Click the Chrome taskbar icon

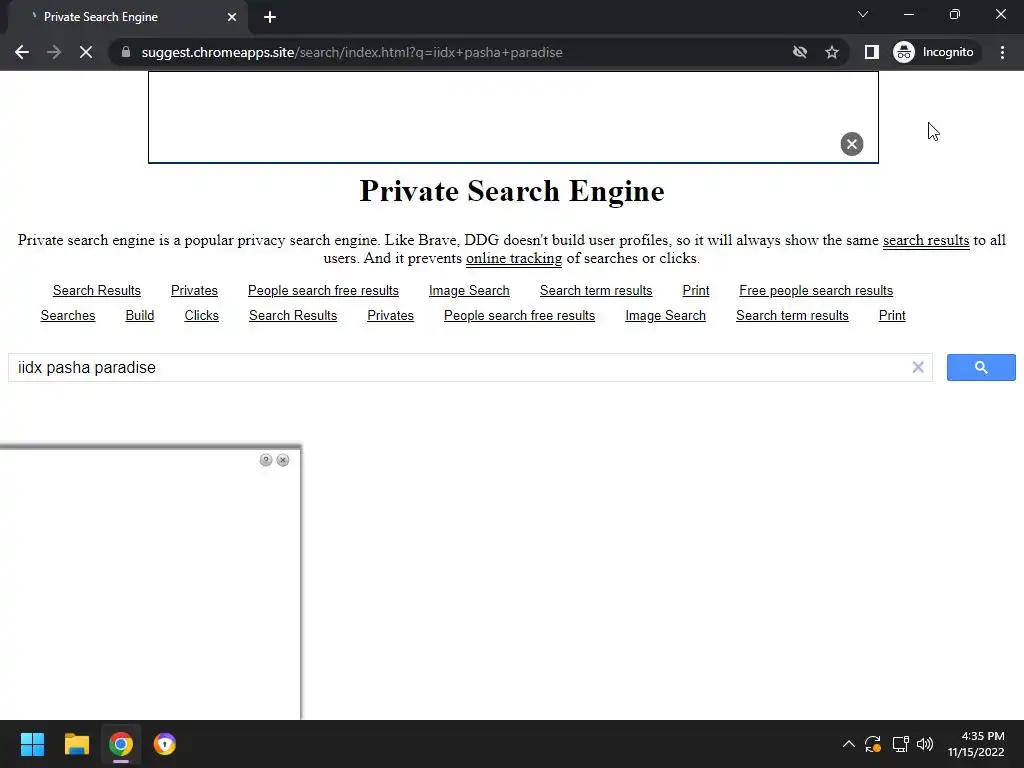pyautogui.click(x=121, y=744)
